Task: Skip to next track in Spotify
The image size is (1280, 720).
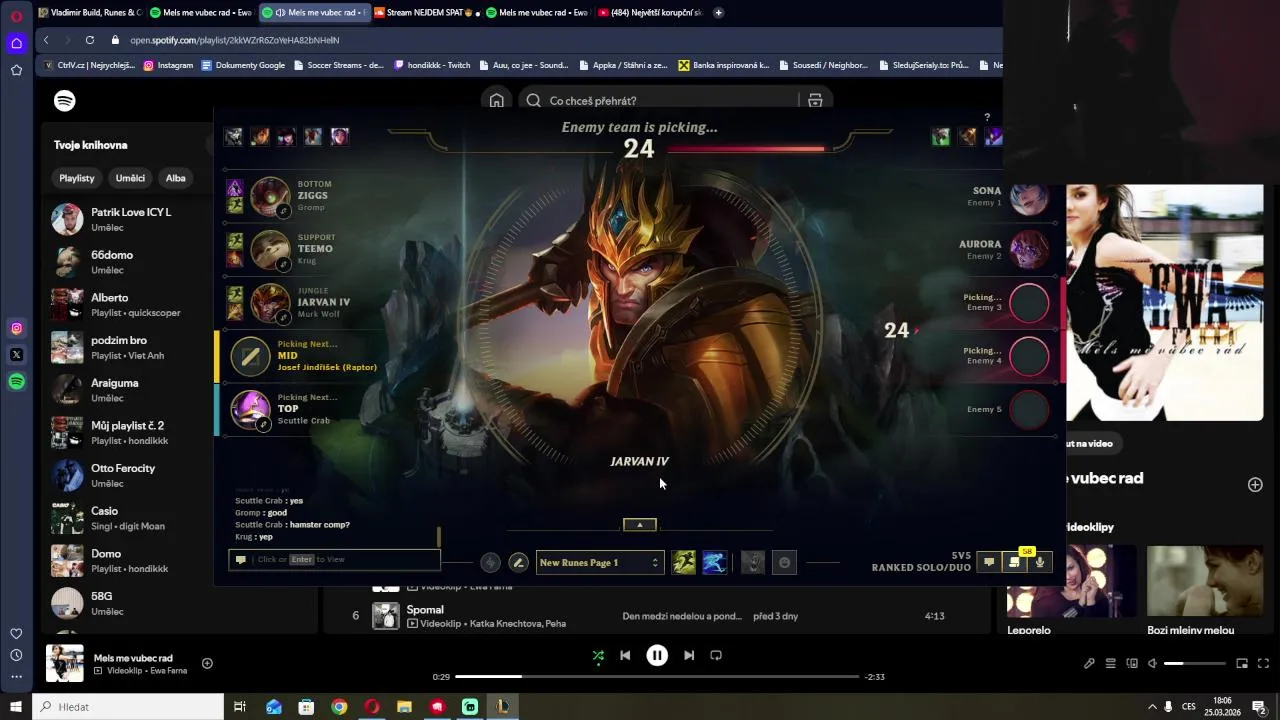Action: 689,656
